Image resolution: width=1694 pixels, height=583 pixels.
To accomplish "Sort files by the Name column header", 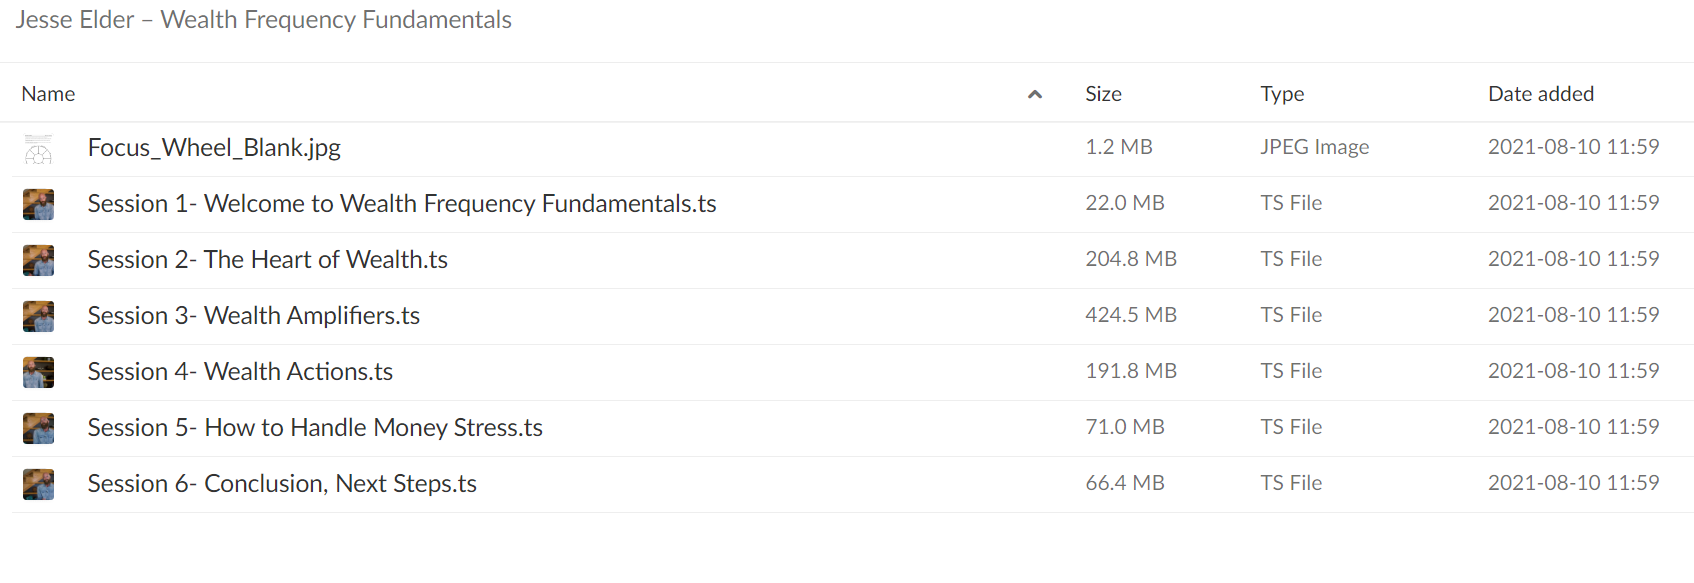I will (48, 94).
